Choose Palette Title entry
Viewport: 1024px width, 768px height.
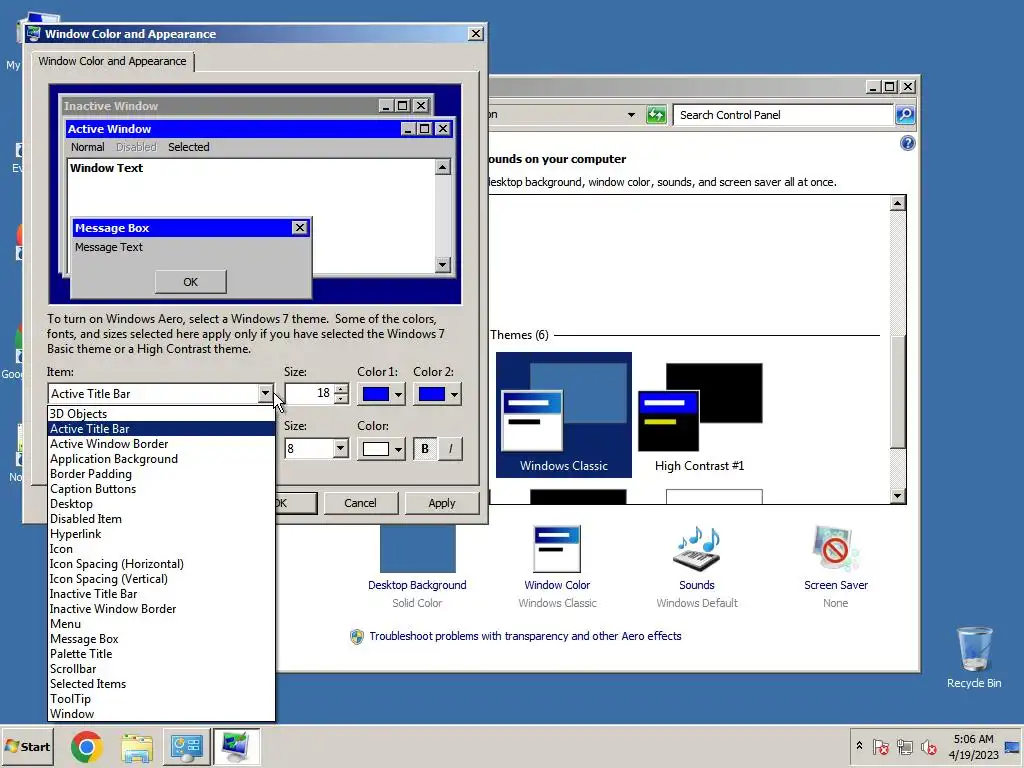click(161, 654)
